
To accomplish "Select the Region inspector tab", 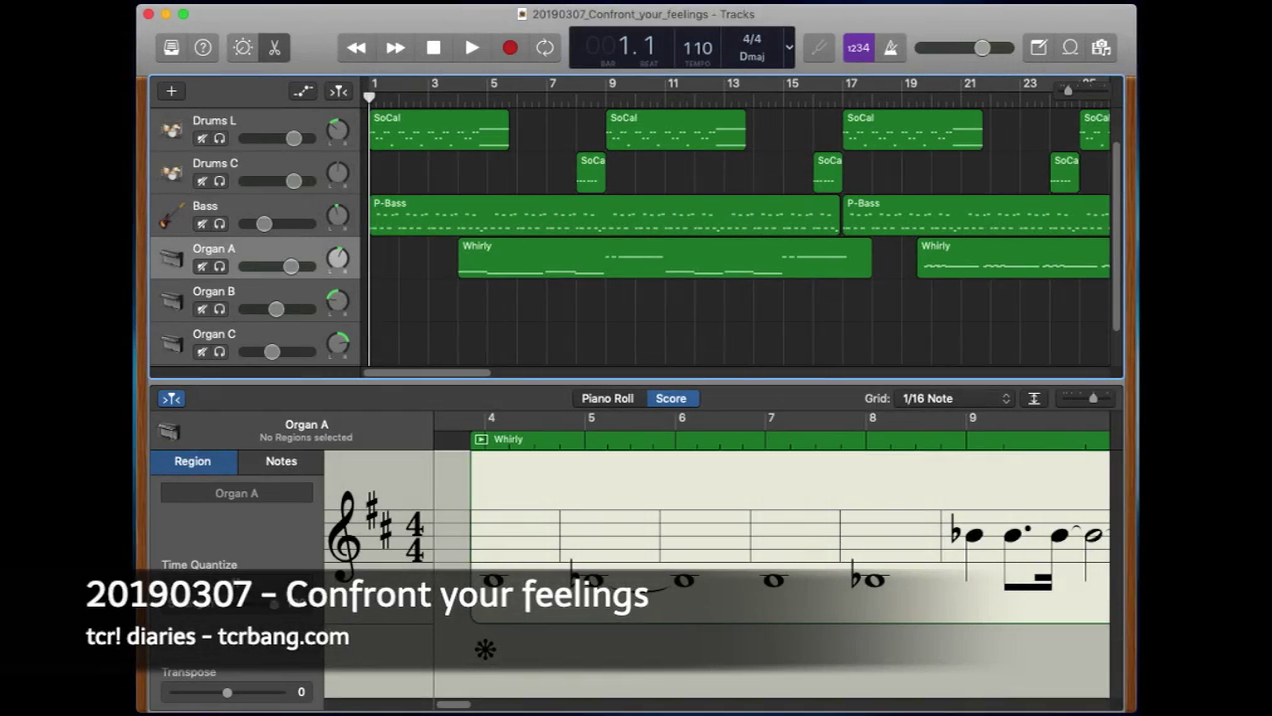I will point(193,461).
